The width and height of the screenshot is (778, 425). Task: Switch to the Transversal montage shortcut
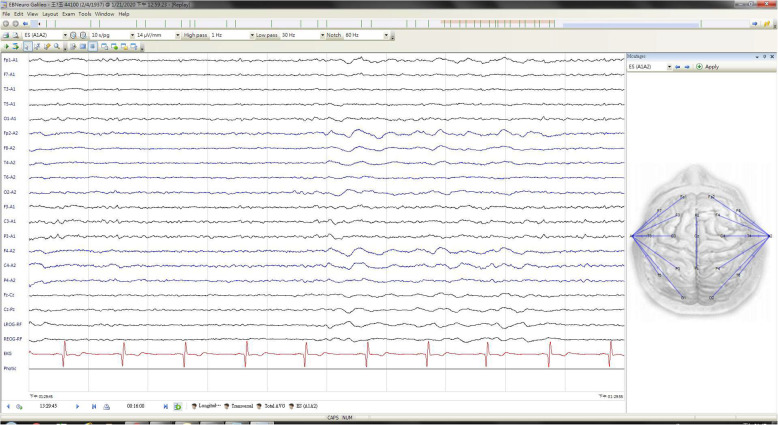(x=239, y=406)
